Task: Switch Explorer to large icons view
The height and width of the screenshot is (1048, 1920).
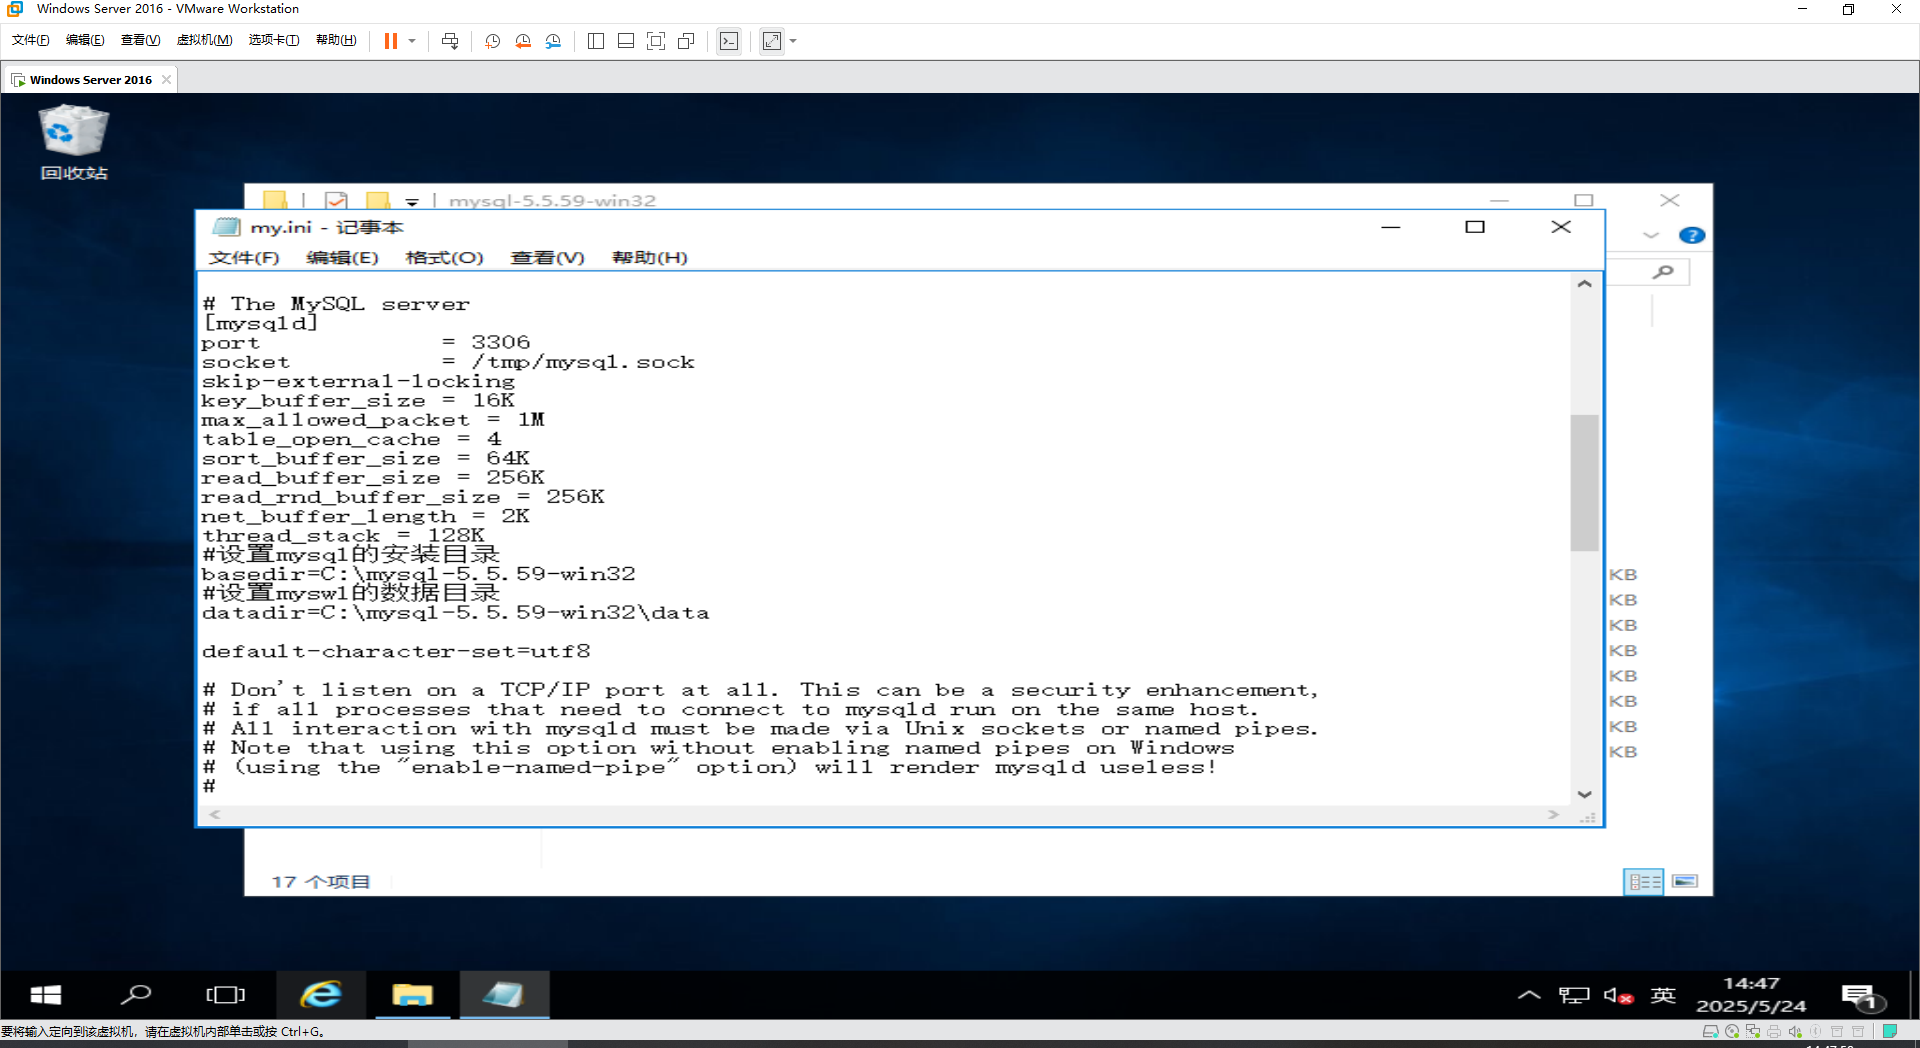Action: click(1685, 881)
